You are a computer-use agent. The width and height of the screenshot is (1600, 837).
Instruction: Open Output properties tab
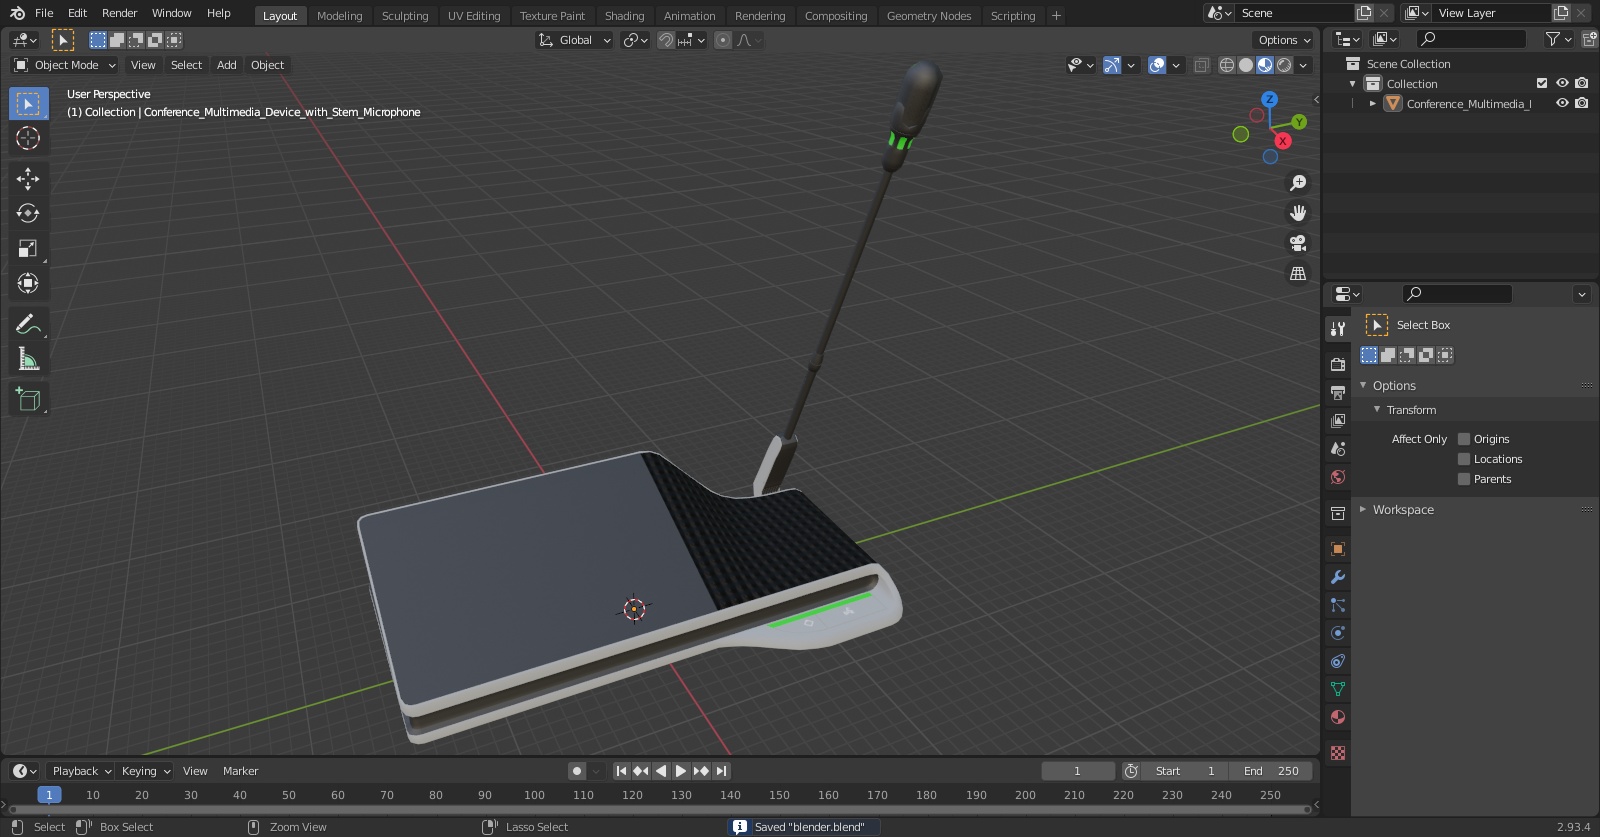1338,393
